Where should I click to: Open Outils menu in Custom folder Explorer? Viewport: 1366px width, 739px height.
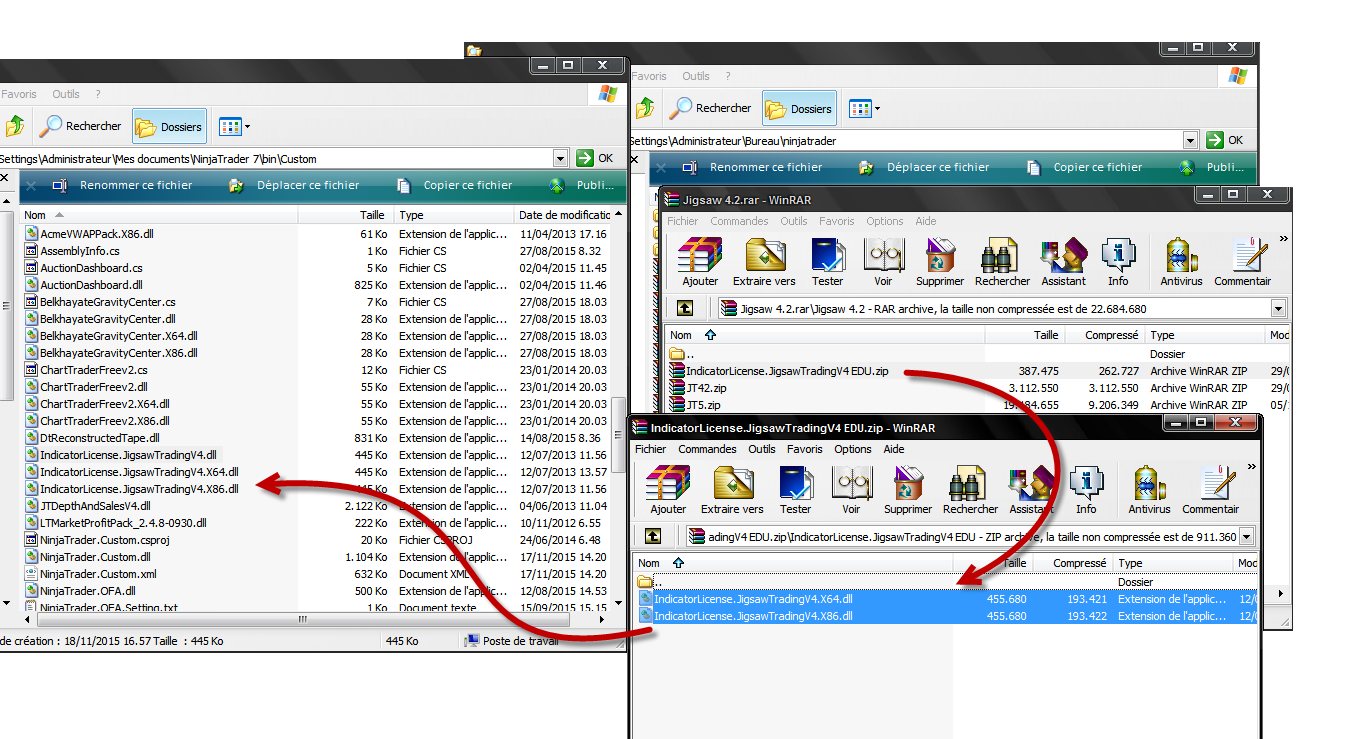(x=66, y=94)
